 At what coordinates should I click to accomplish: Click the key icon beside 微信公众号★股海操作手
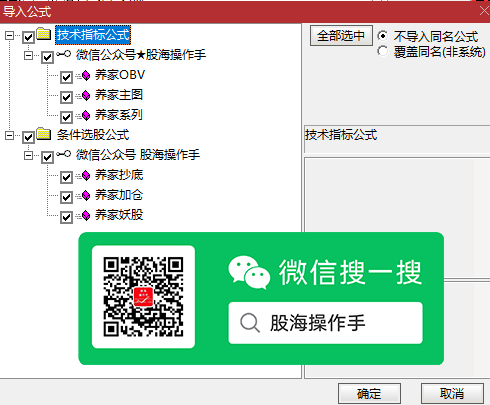[63, 54]
